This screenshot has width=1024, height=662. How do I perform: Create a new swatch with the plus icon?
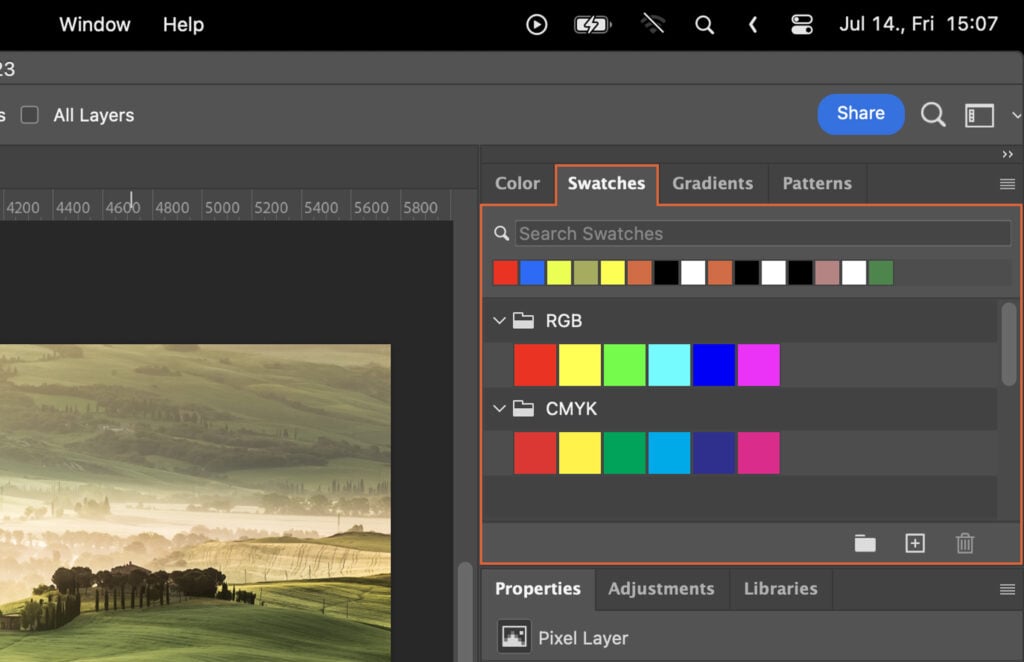(914, 543)
